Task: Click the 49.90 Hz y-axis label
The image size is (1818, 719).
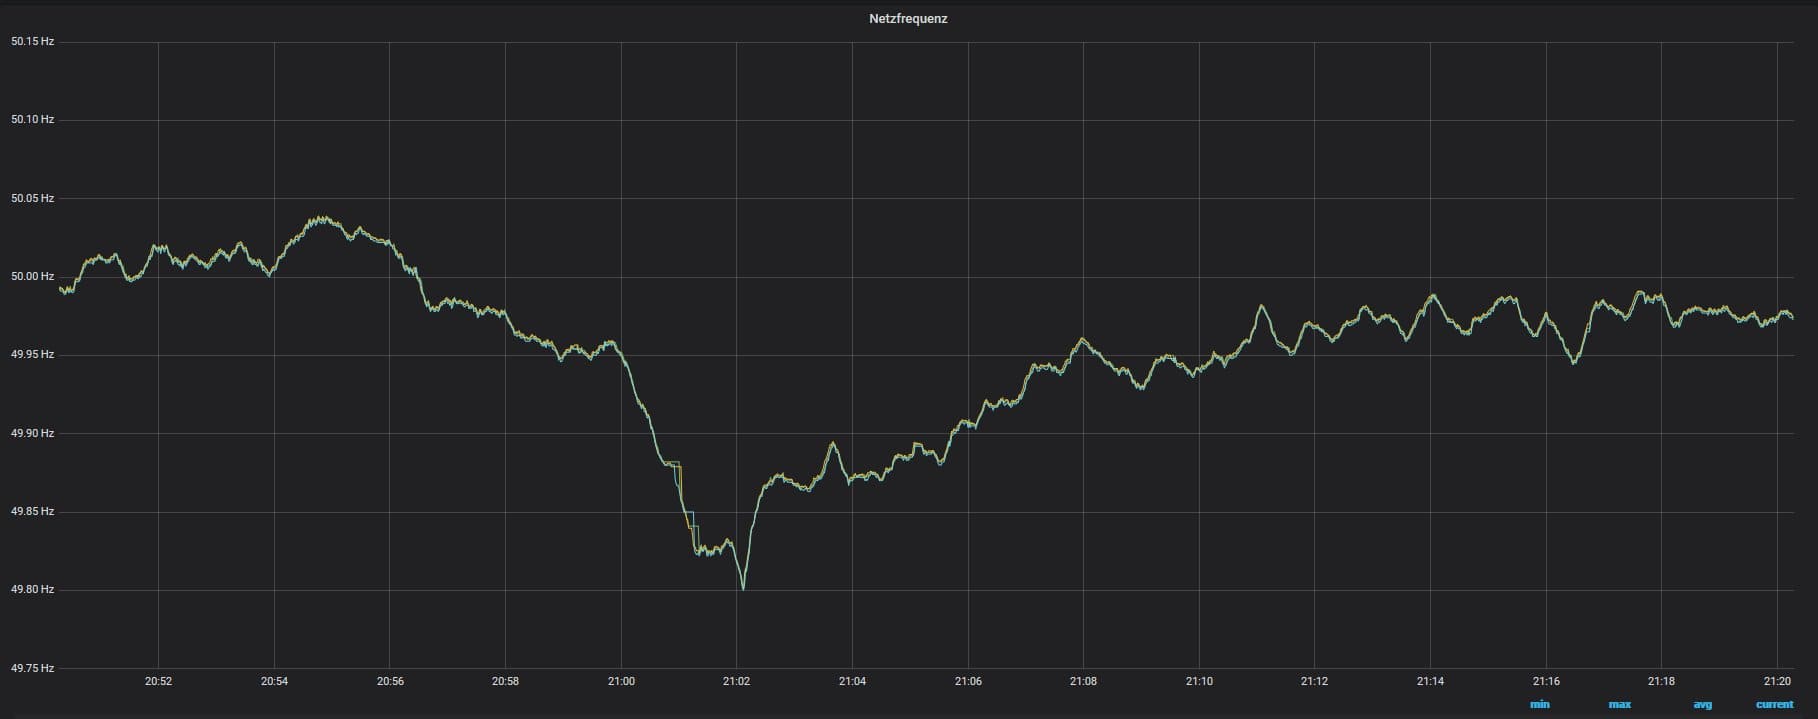Action: tap(32, 433)
